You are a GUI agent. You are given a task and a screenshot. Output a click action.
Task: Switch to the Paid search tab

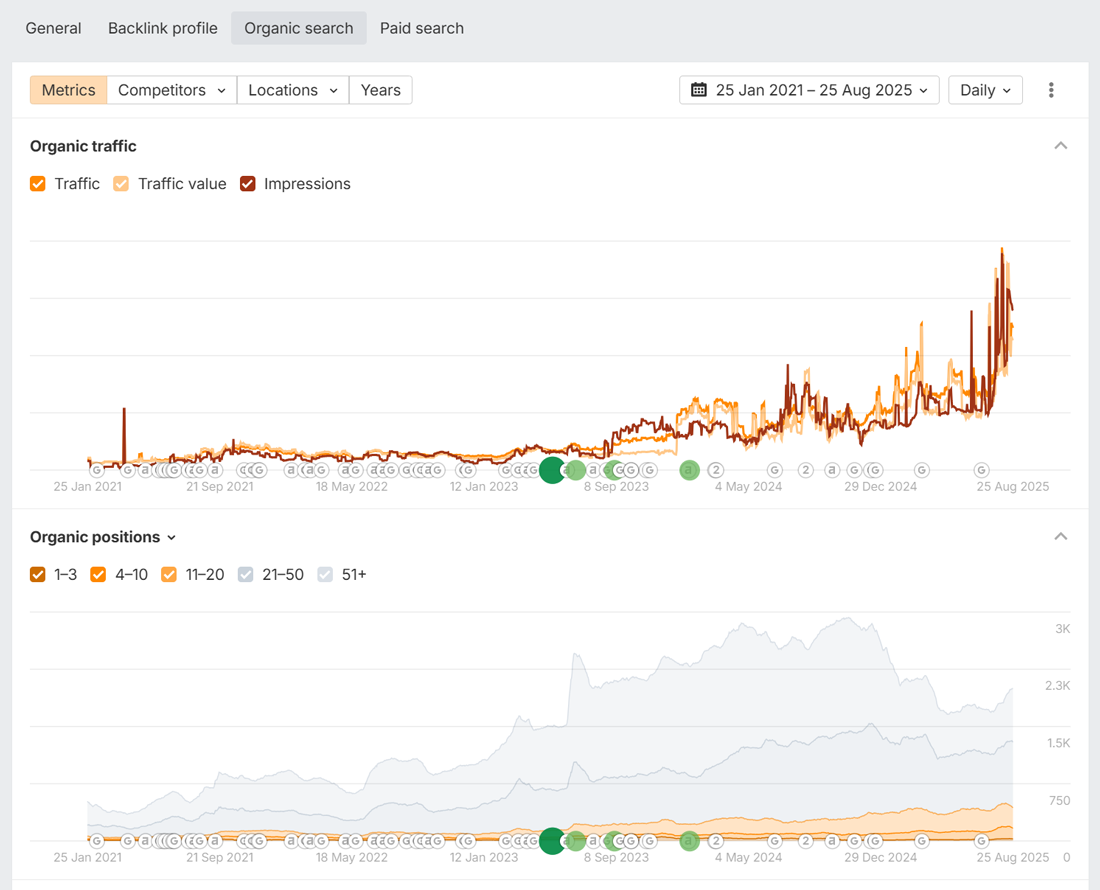click(422, 28)
